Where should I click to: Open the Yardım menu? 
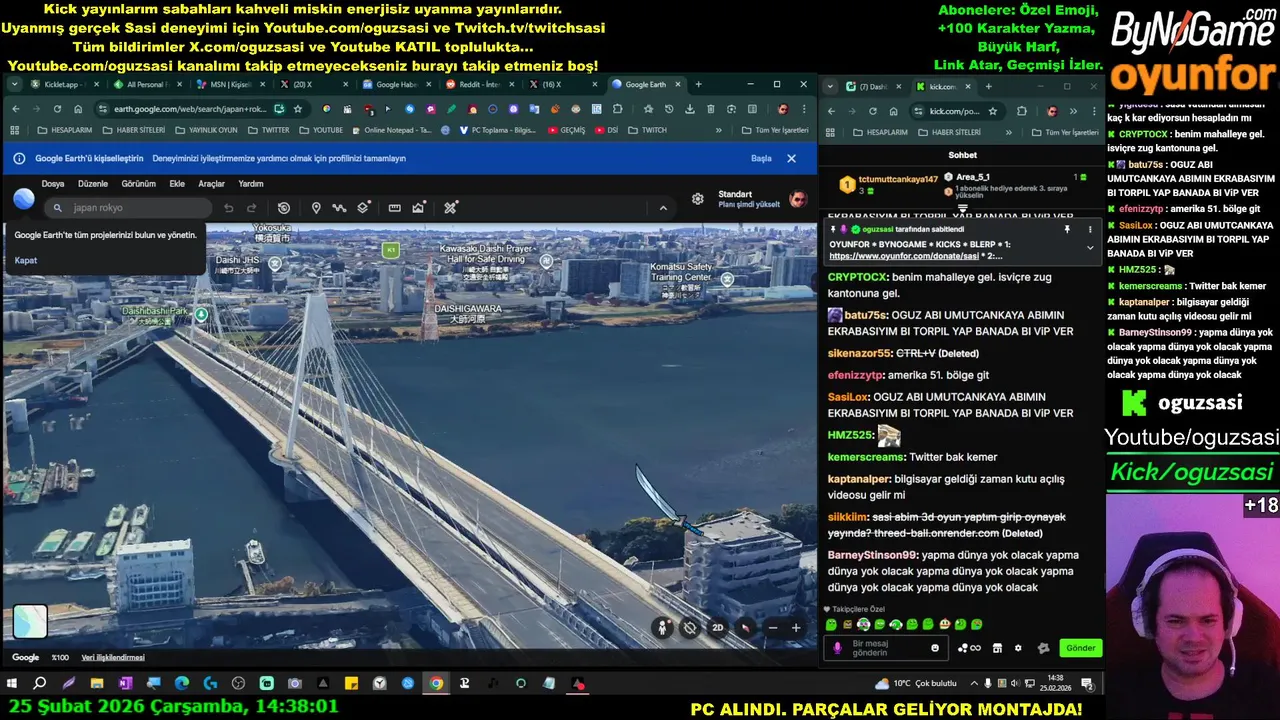pos(251,184)
